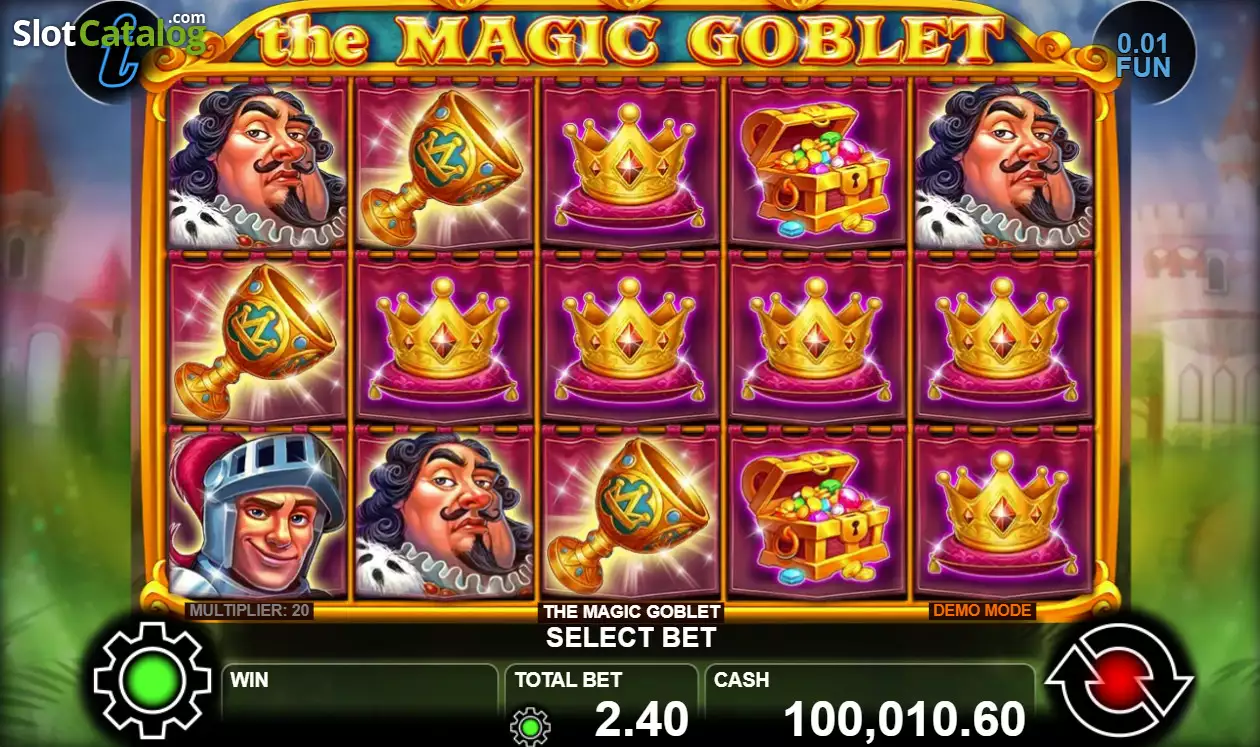Click the SlotCatalog.com watermark link
The height and width of the screenshot is (747, 1260).
pos(109,33)
